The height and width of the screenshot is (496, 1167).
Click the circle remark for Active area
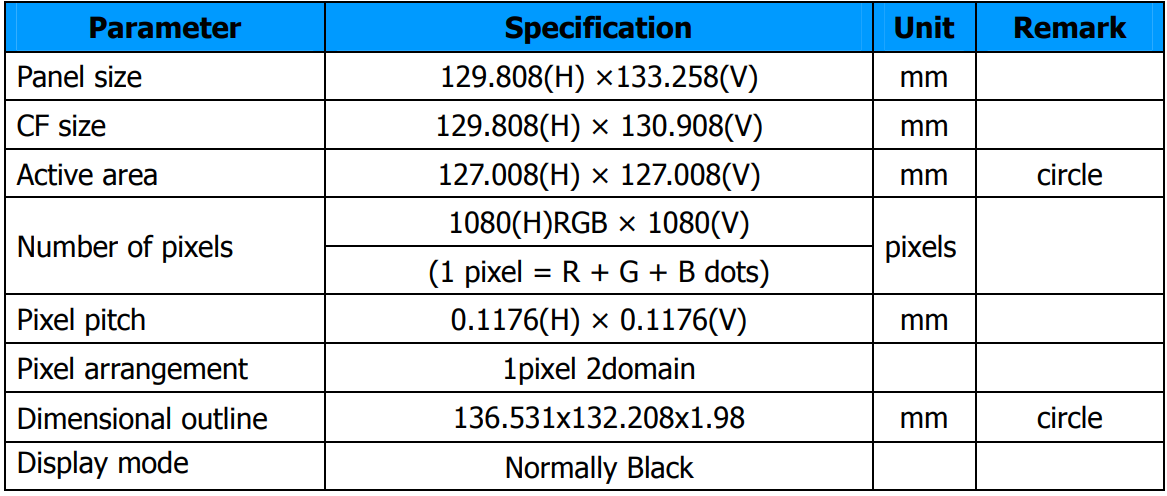[1070, 174]
